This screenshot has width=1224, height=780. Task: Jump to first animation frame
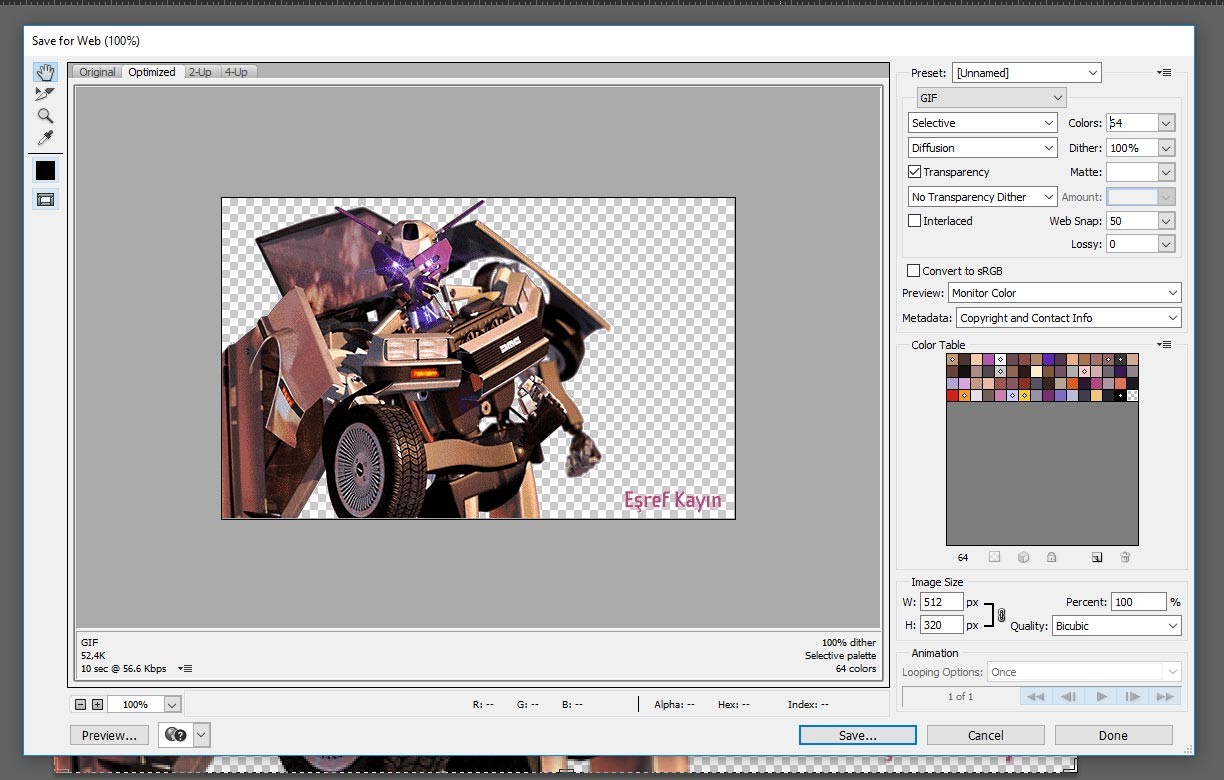[x=1036, y=696]
